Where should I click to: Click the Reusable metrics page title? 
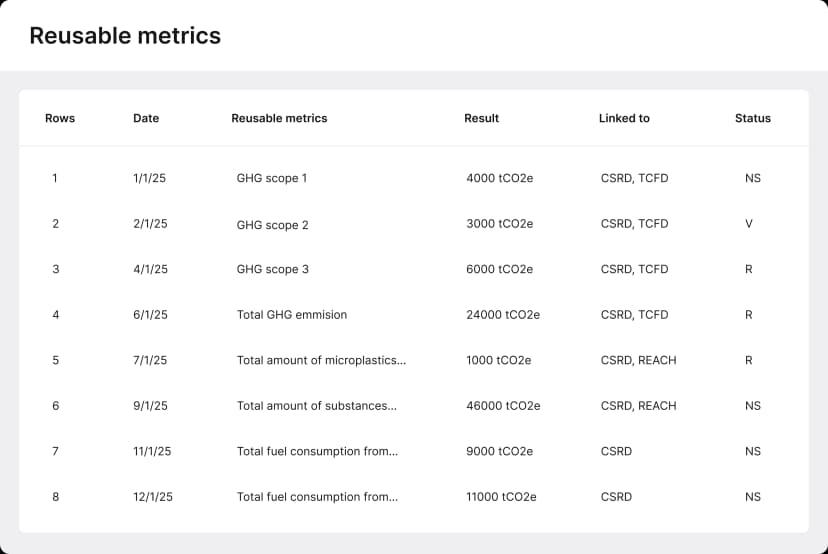pos(125,36)
